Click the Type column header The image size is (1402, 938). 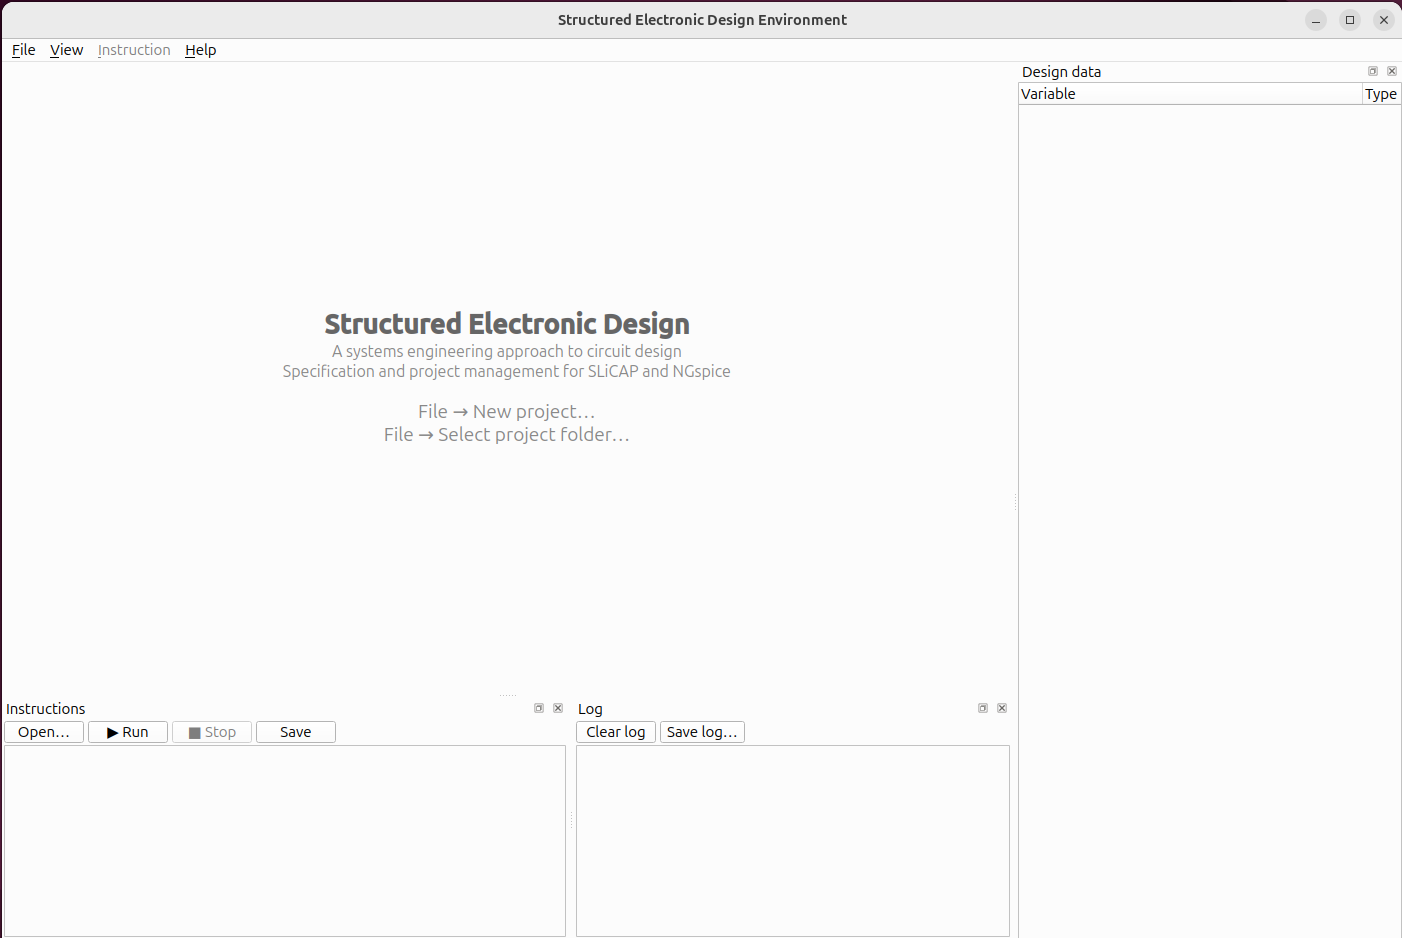pyautogui.click(x=1381, y=94)
